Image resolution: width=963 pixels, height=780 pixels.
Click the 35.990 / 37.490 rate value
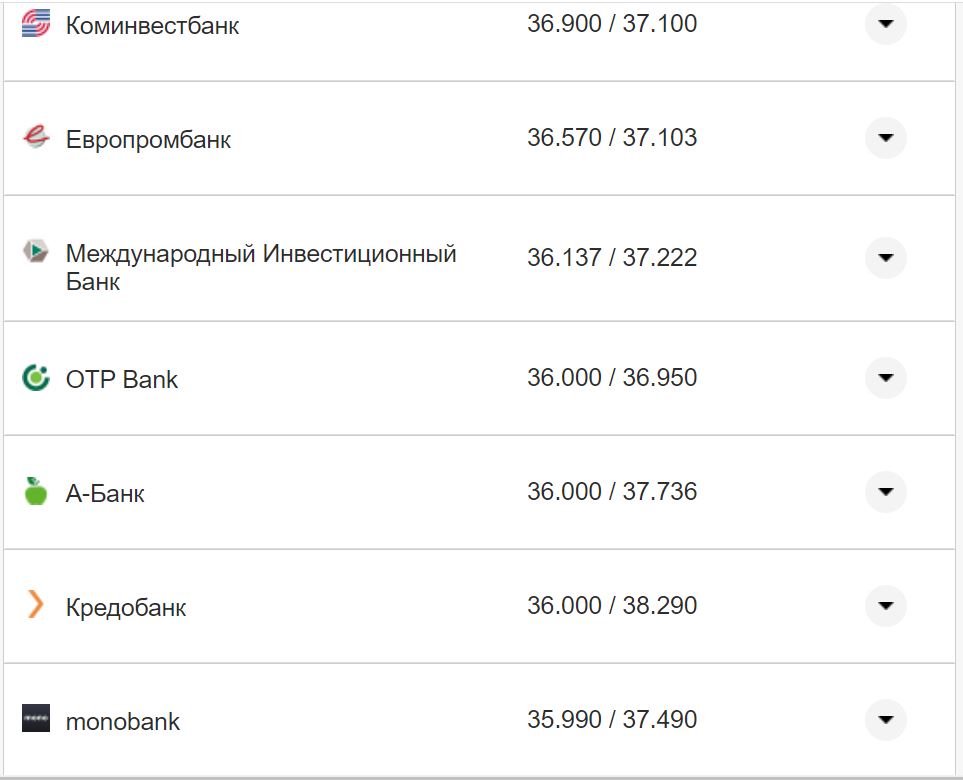pos(613,718)
